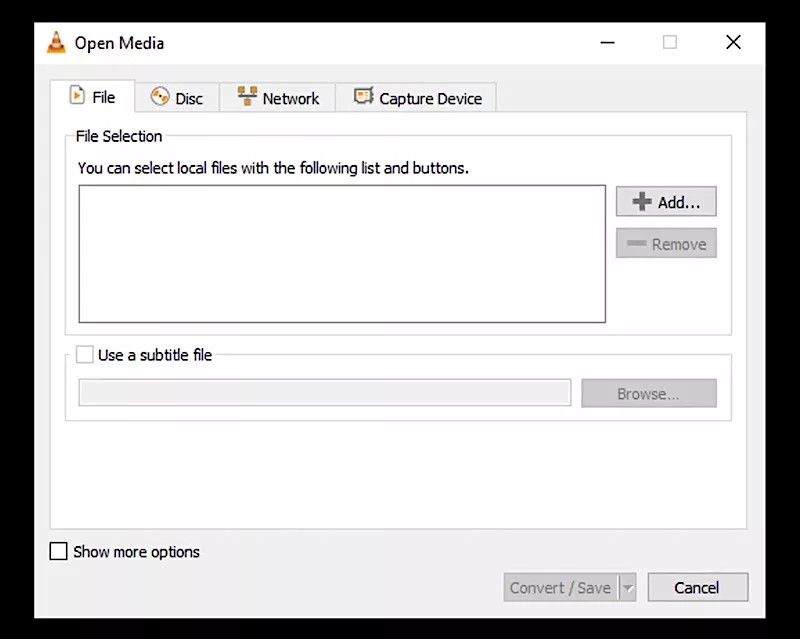Click the empty file selection list box
The height and width of the screenshot is (639, 800).
click(x=341, y=254)
